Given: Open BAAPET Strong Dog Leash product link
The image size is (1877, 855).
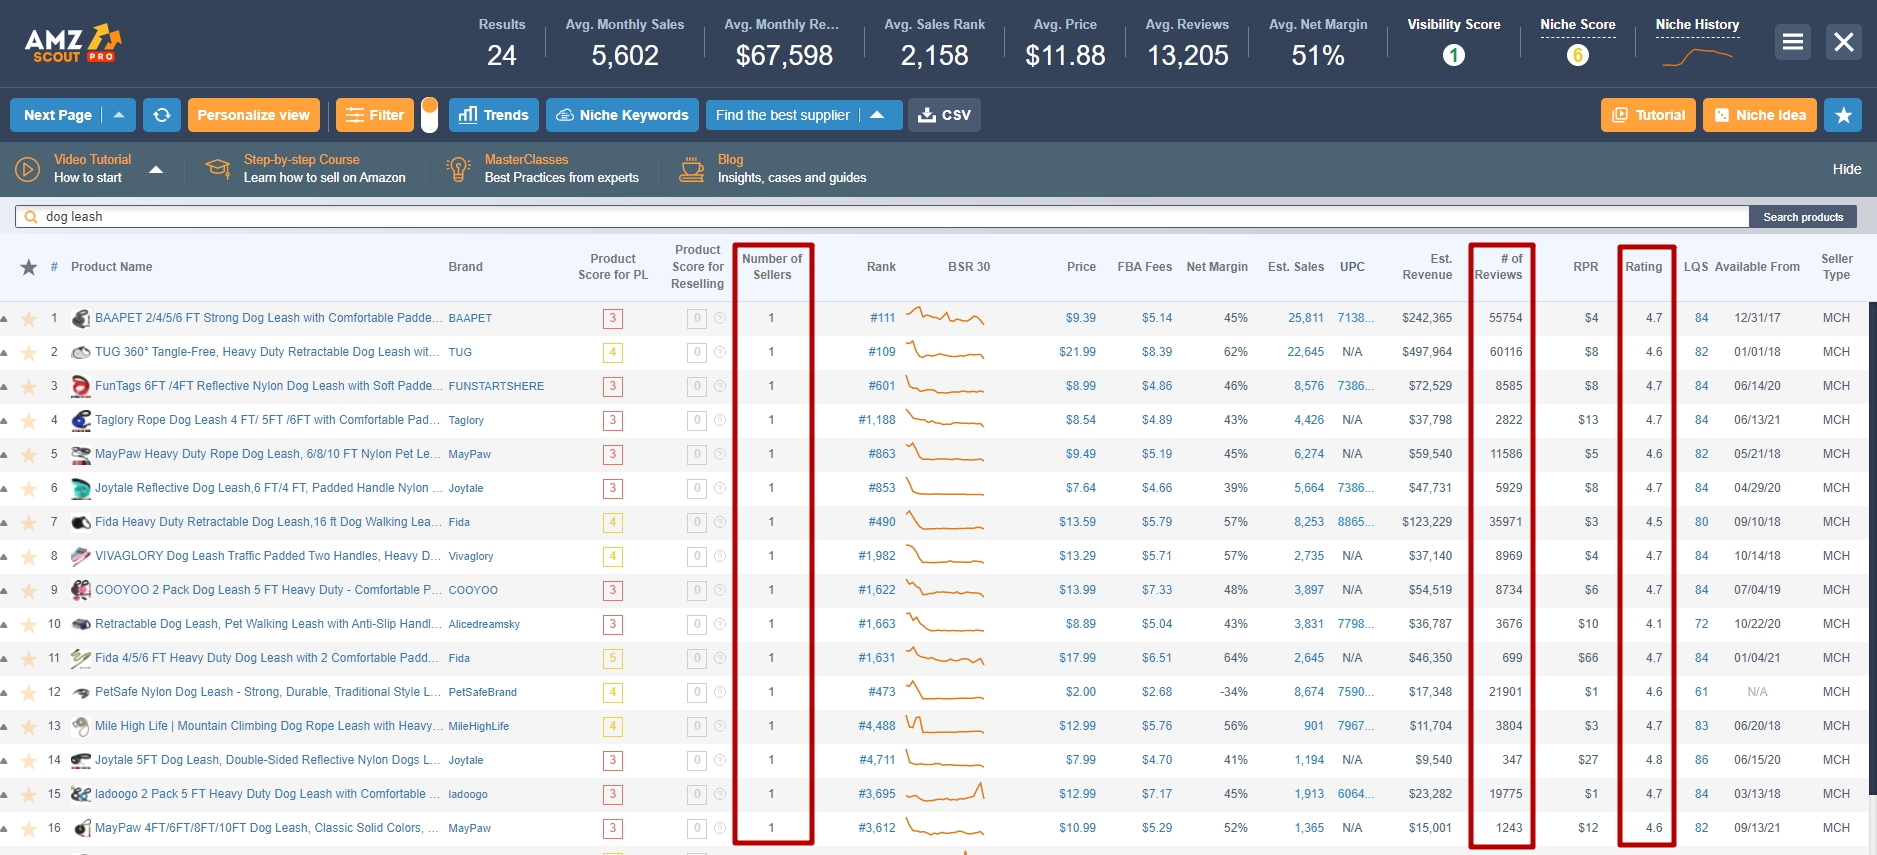Looking at the screenshot, I should tap(268, 318).
